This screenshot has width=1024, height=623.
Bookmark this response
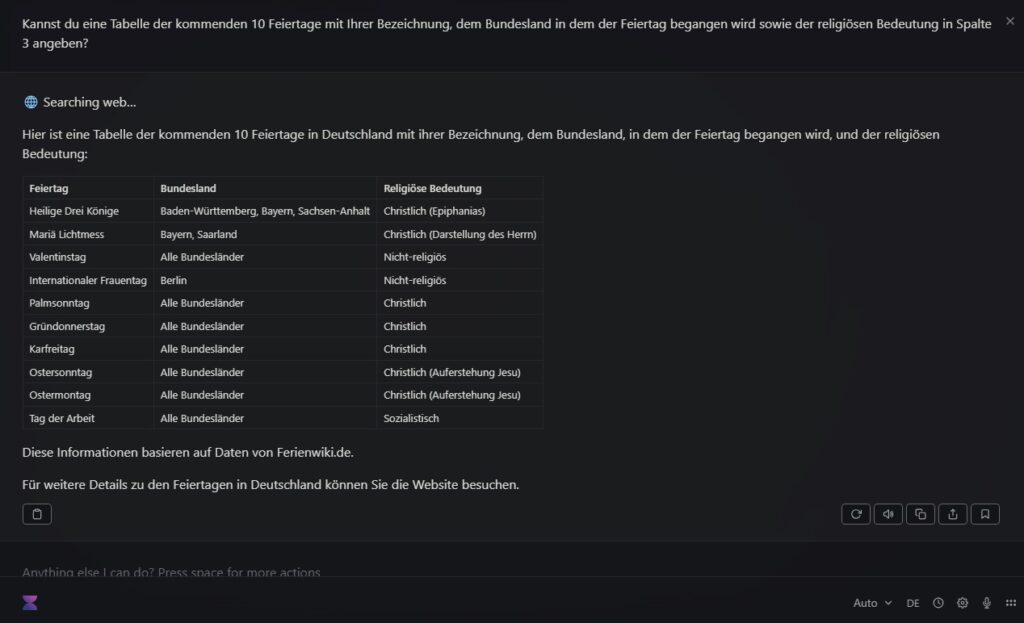985,513
